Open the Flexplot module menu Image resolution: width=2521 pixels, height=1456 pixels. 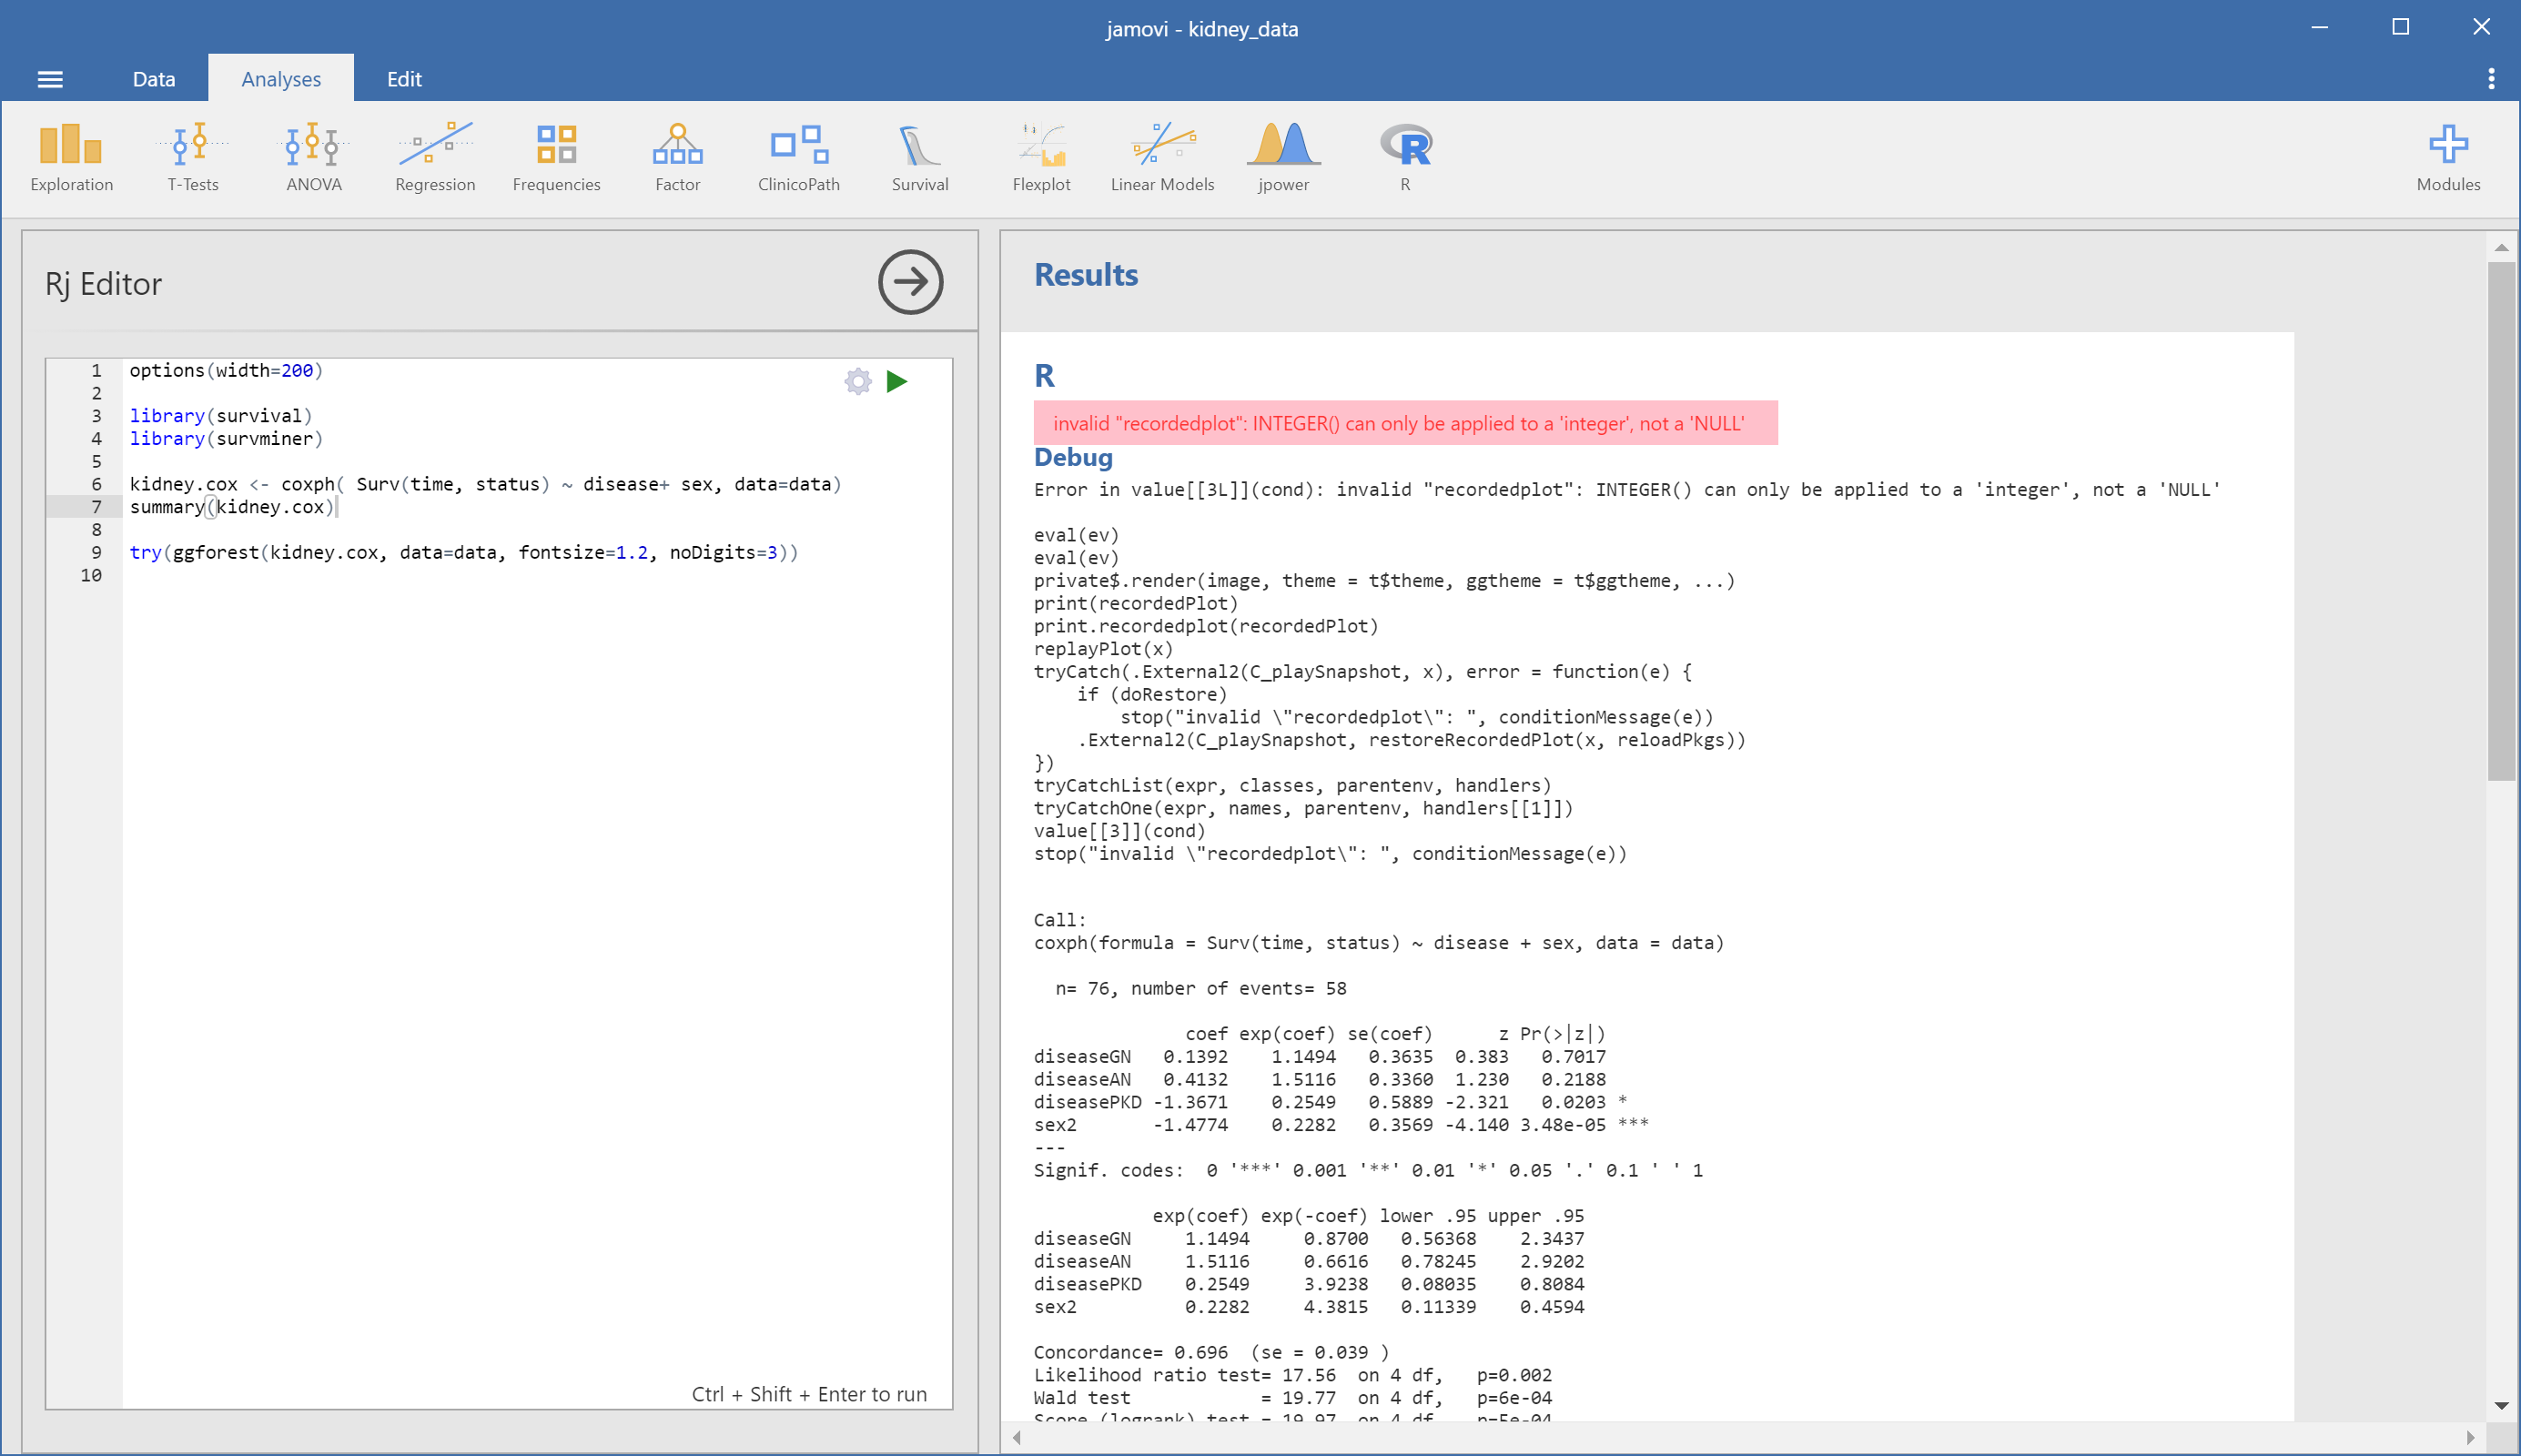(1041, 157)
